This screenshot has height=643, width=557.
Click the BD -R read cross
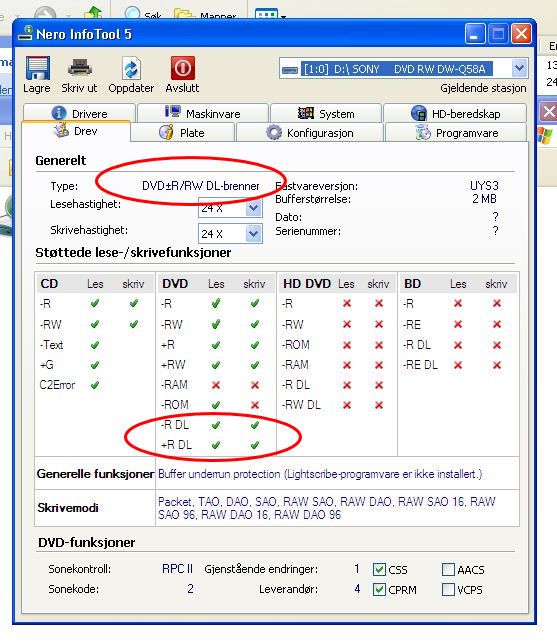pyautogui.click(x=458, y=303)
